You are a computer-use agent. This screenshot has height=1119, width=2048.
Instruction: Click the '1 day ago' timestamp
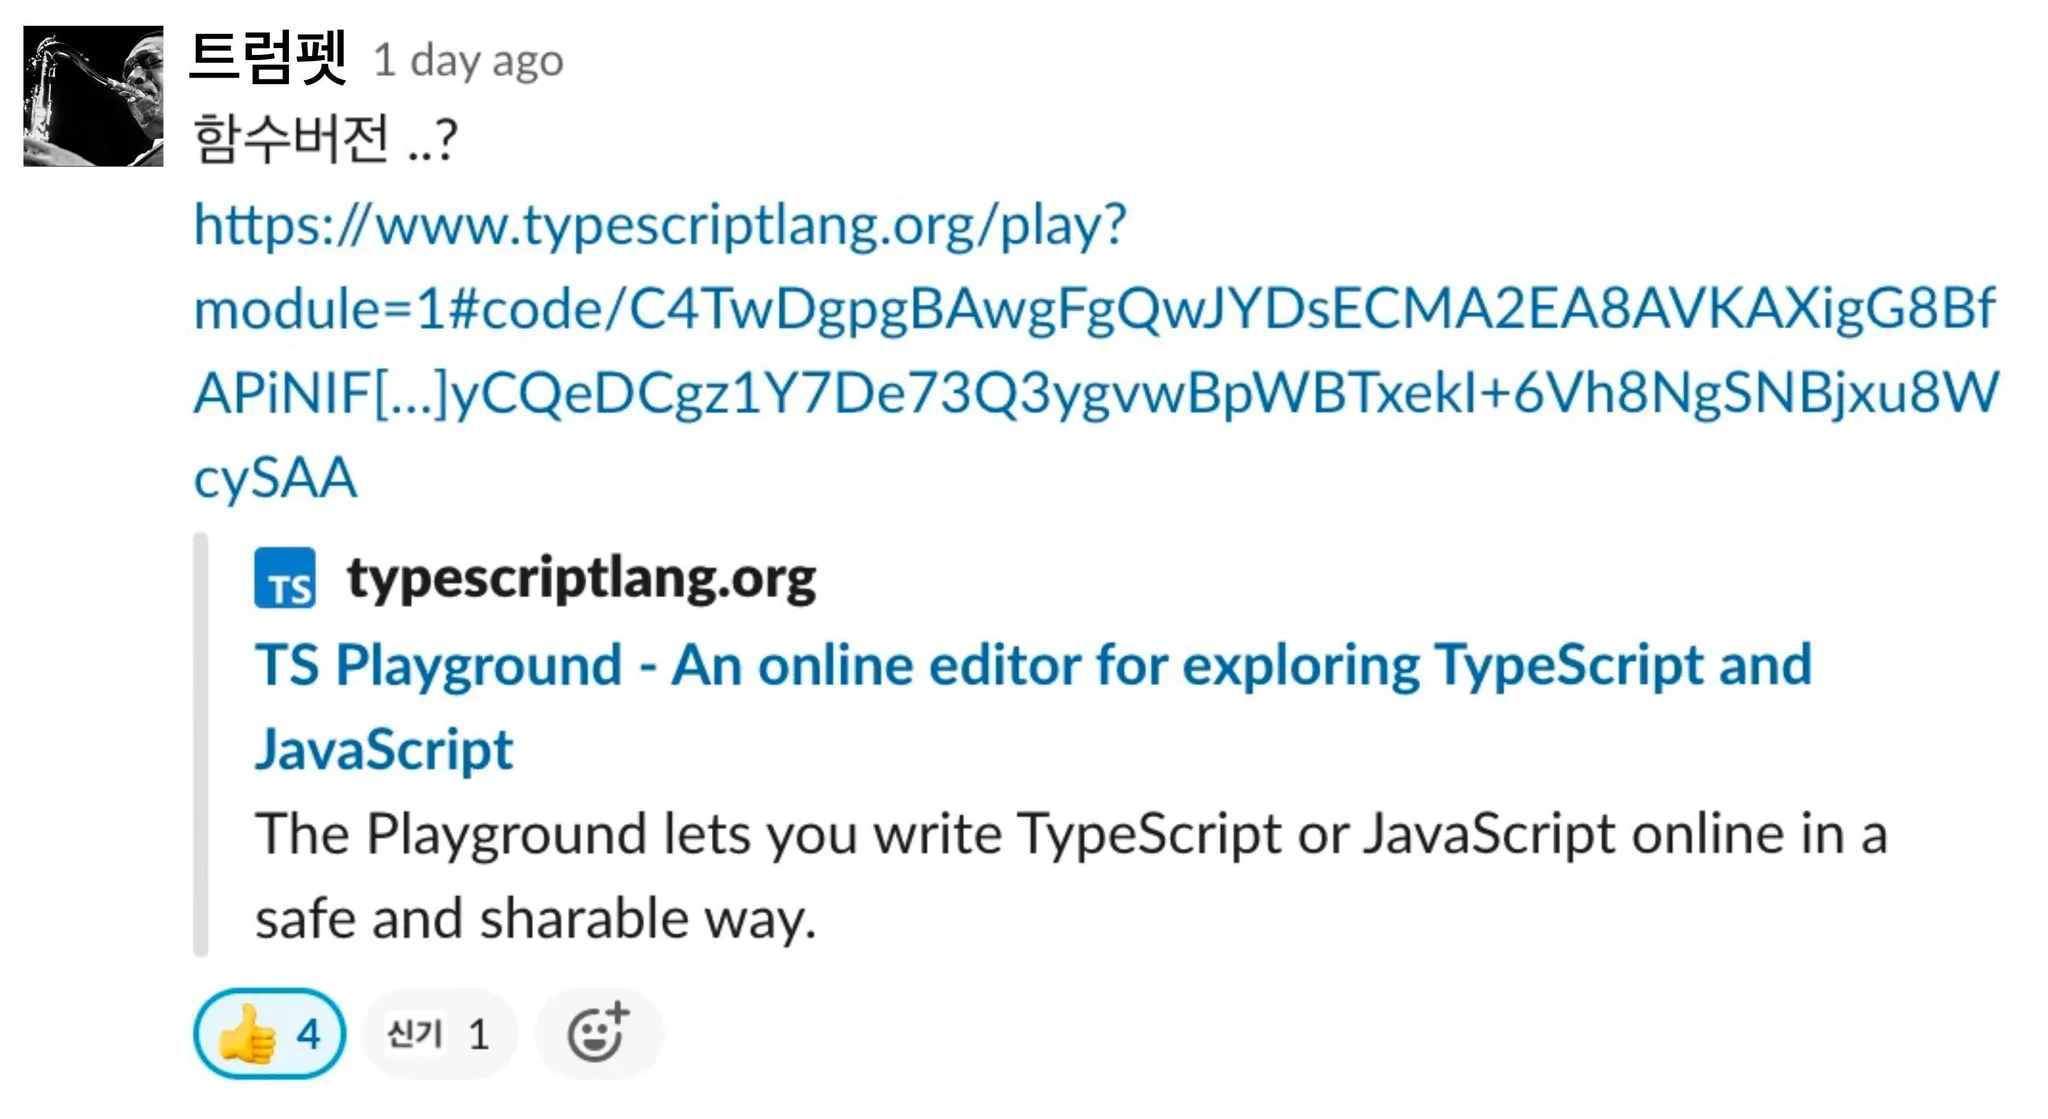tap(468, 61)
